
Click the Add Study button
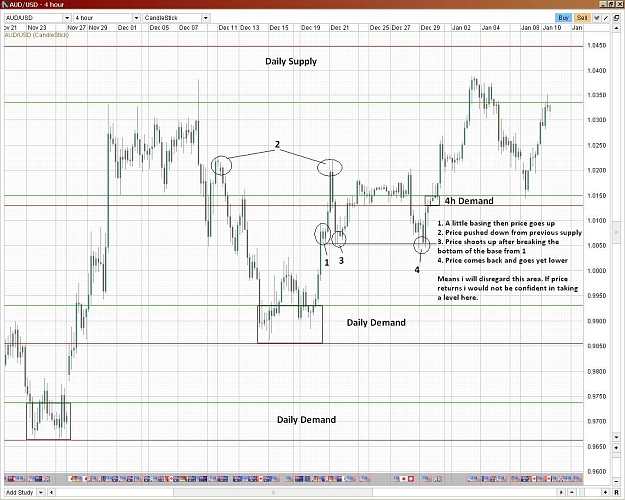click(x=20, y=492)
